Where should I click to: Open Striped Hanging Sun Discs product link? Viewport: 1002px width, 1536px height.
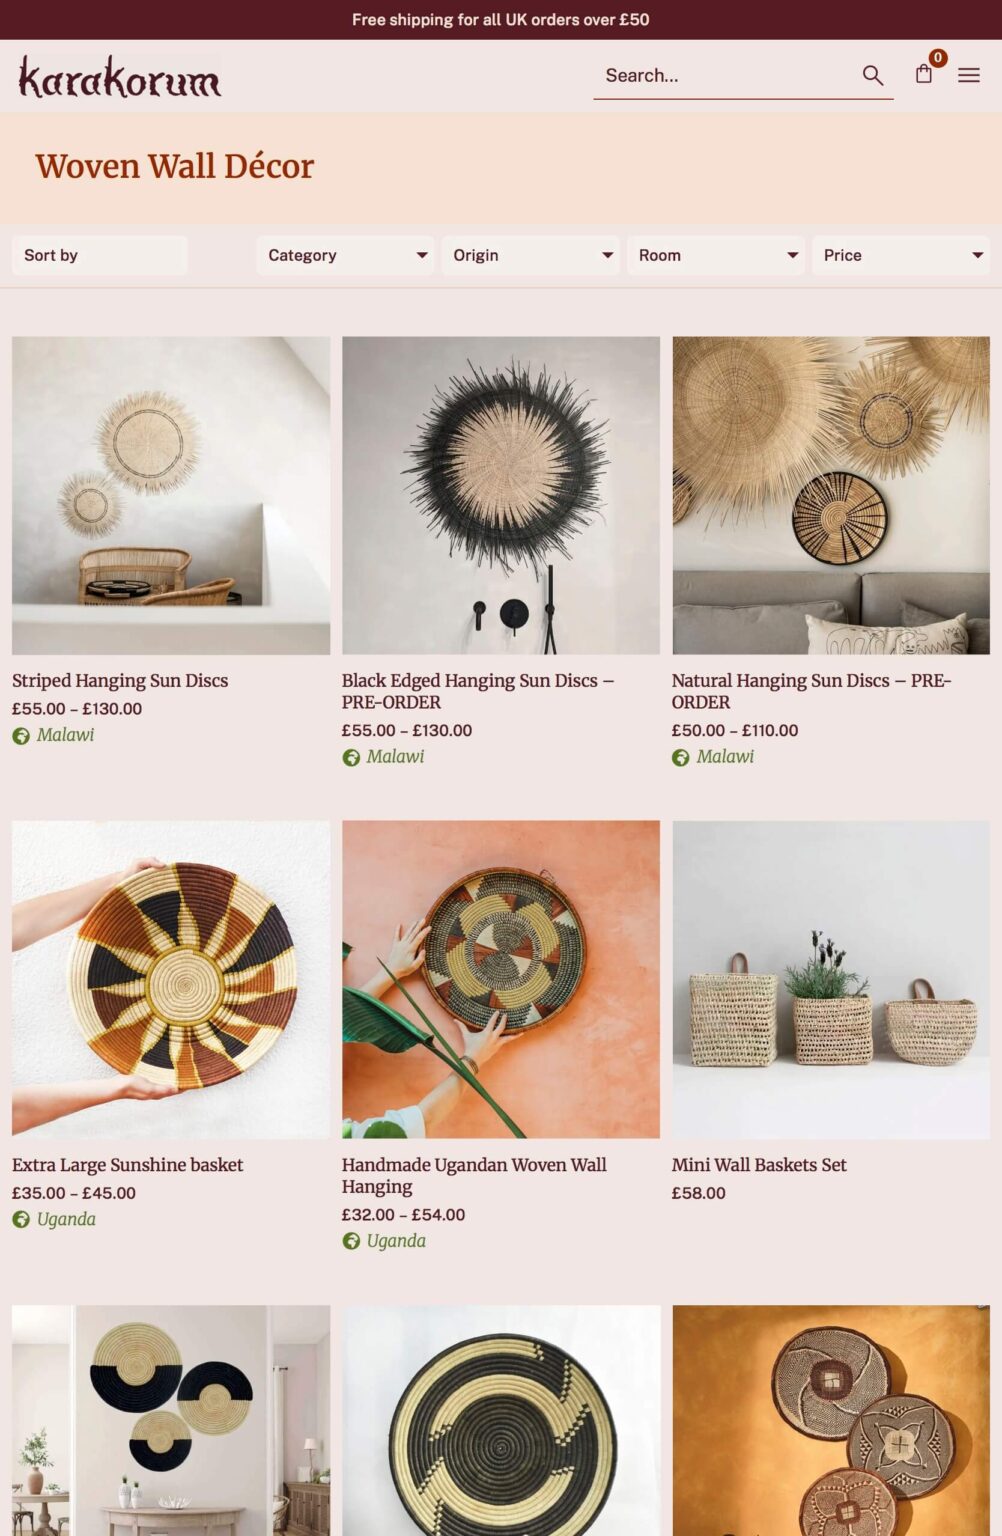coord(120,681)
